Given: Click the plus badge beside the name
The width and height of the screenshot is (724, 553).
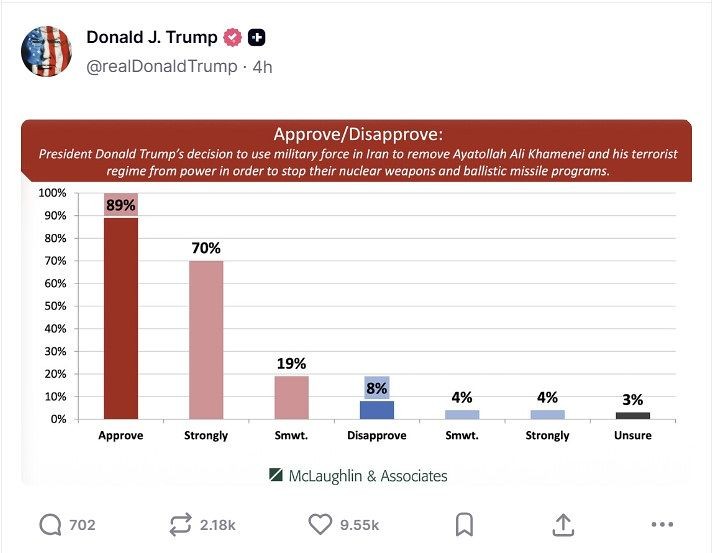Looking at the screenshot, I should [256, 38].
